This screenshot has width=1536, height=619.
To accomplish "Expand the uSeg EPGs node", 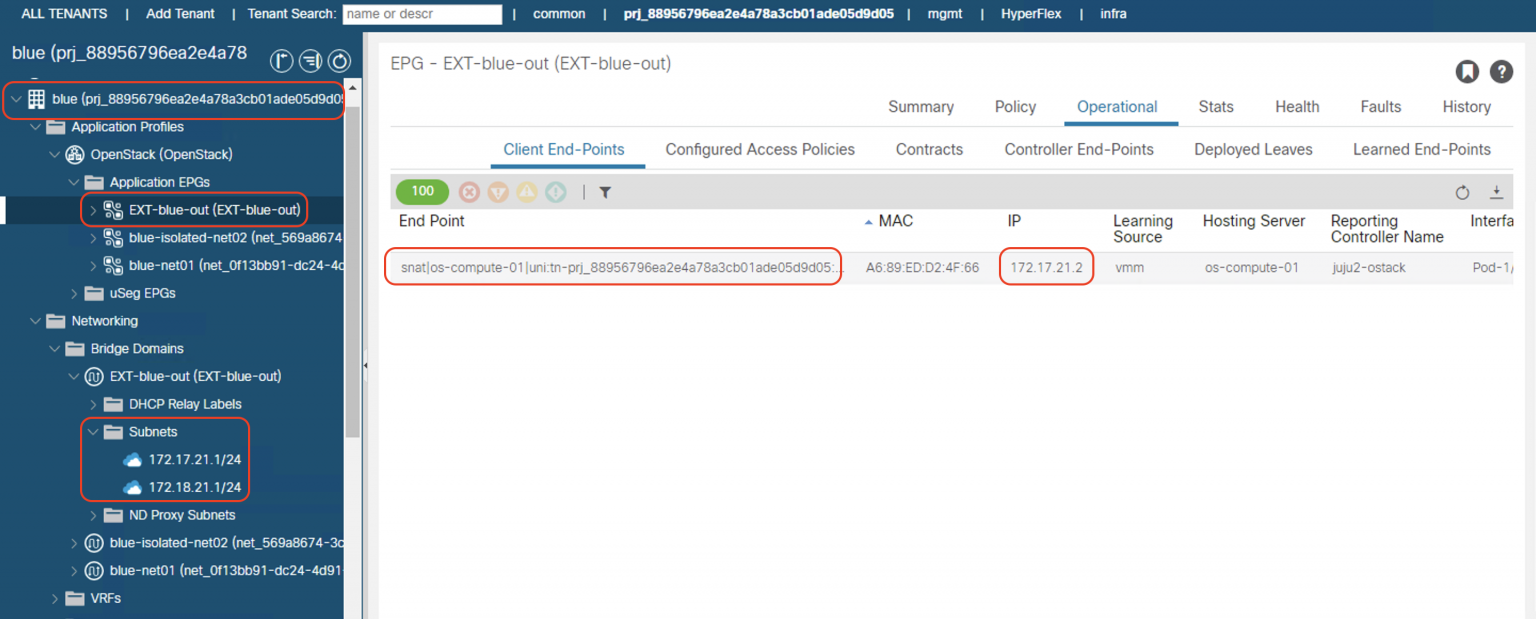I will (72, 293).
